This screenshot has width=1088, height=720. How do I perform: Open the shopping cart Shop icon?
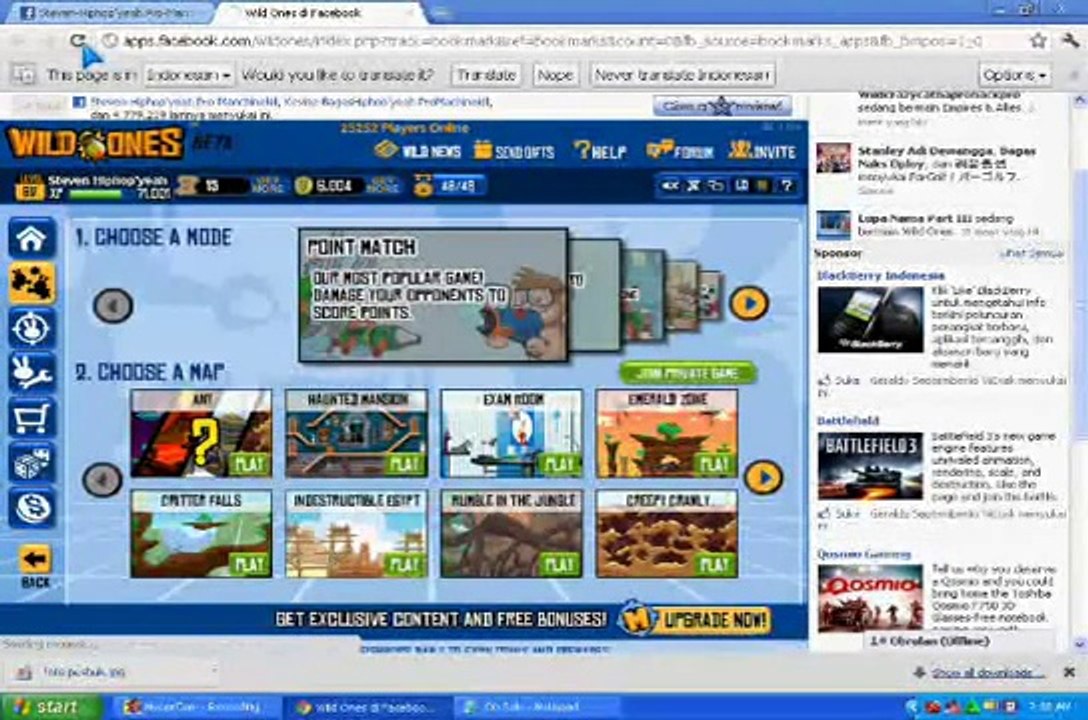[x=32, y=418]
